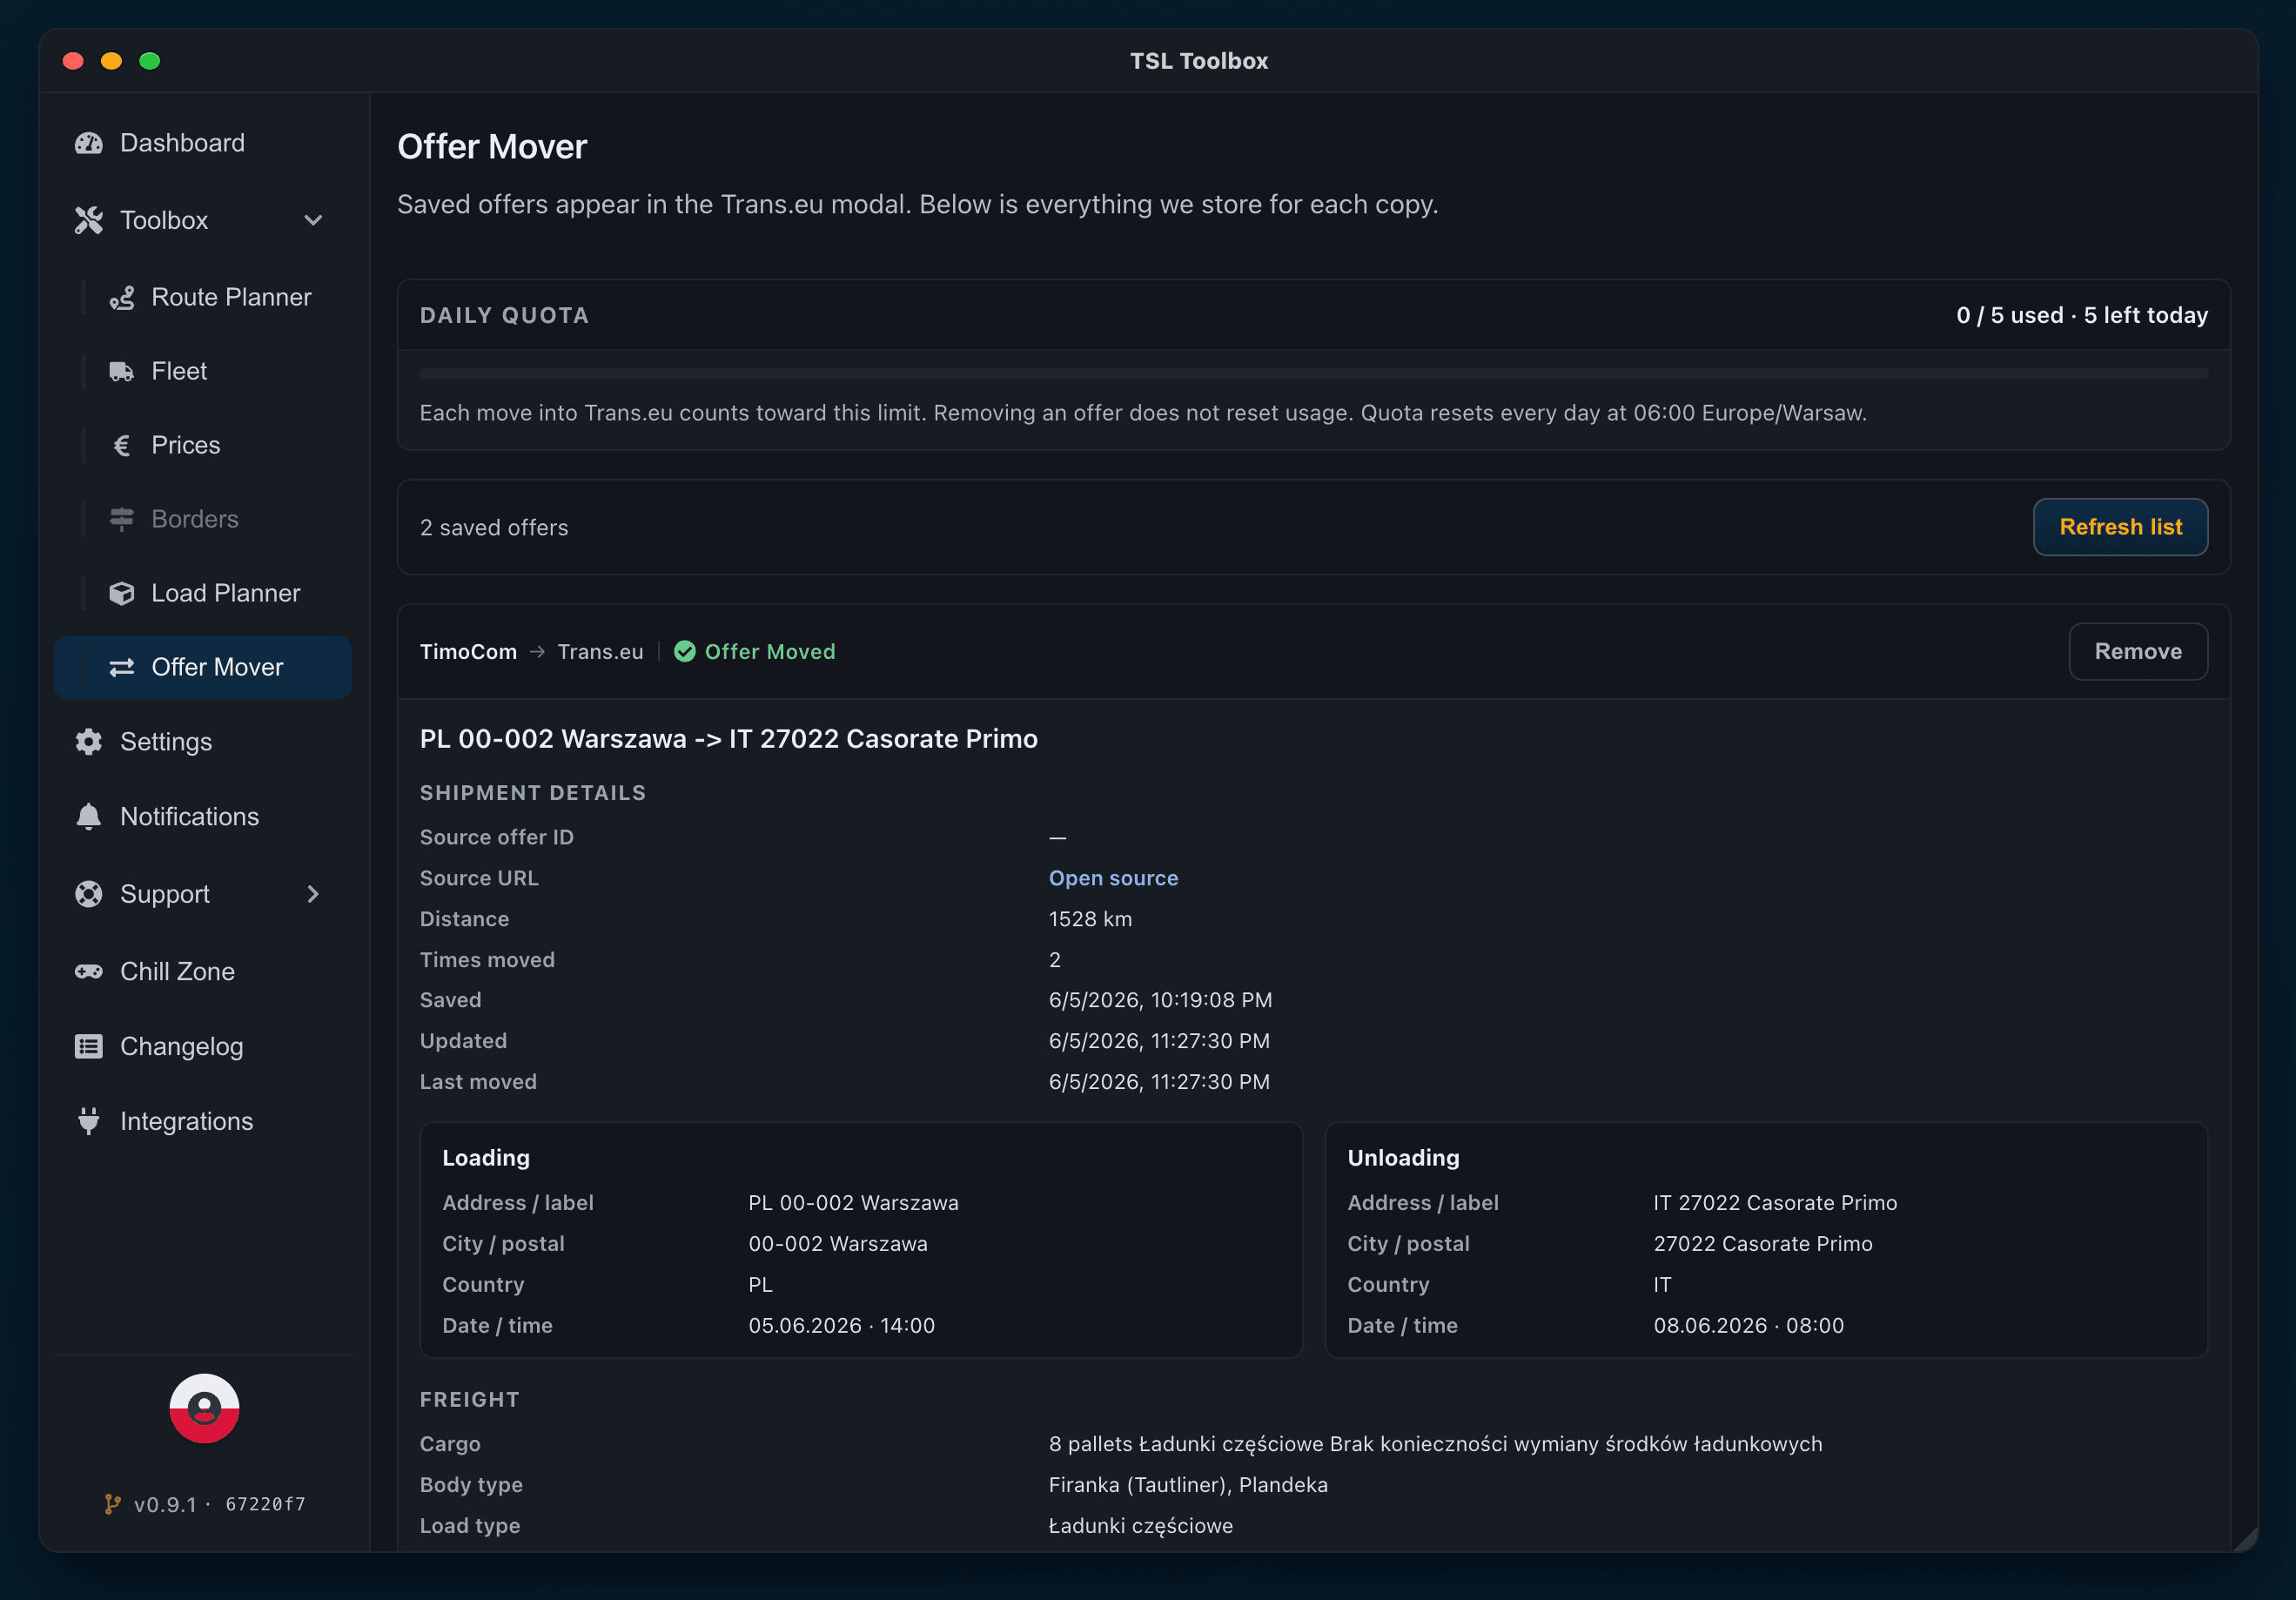The image size is (2296, 1600).
Task: Go to Dashboard
Action: [x=203, y=143]
